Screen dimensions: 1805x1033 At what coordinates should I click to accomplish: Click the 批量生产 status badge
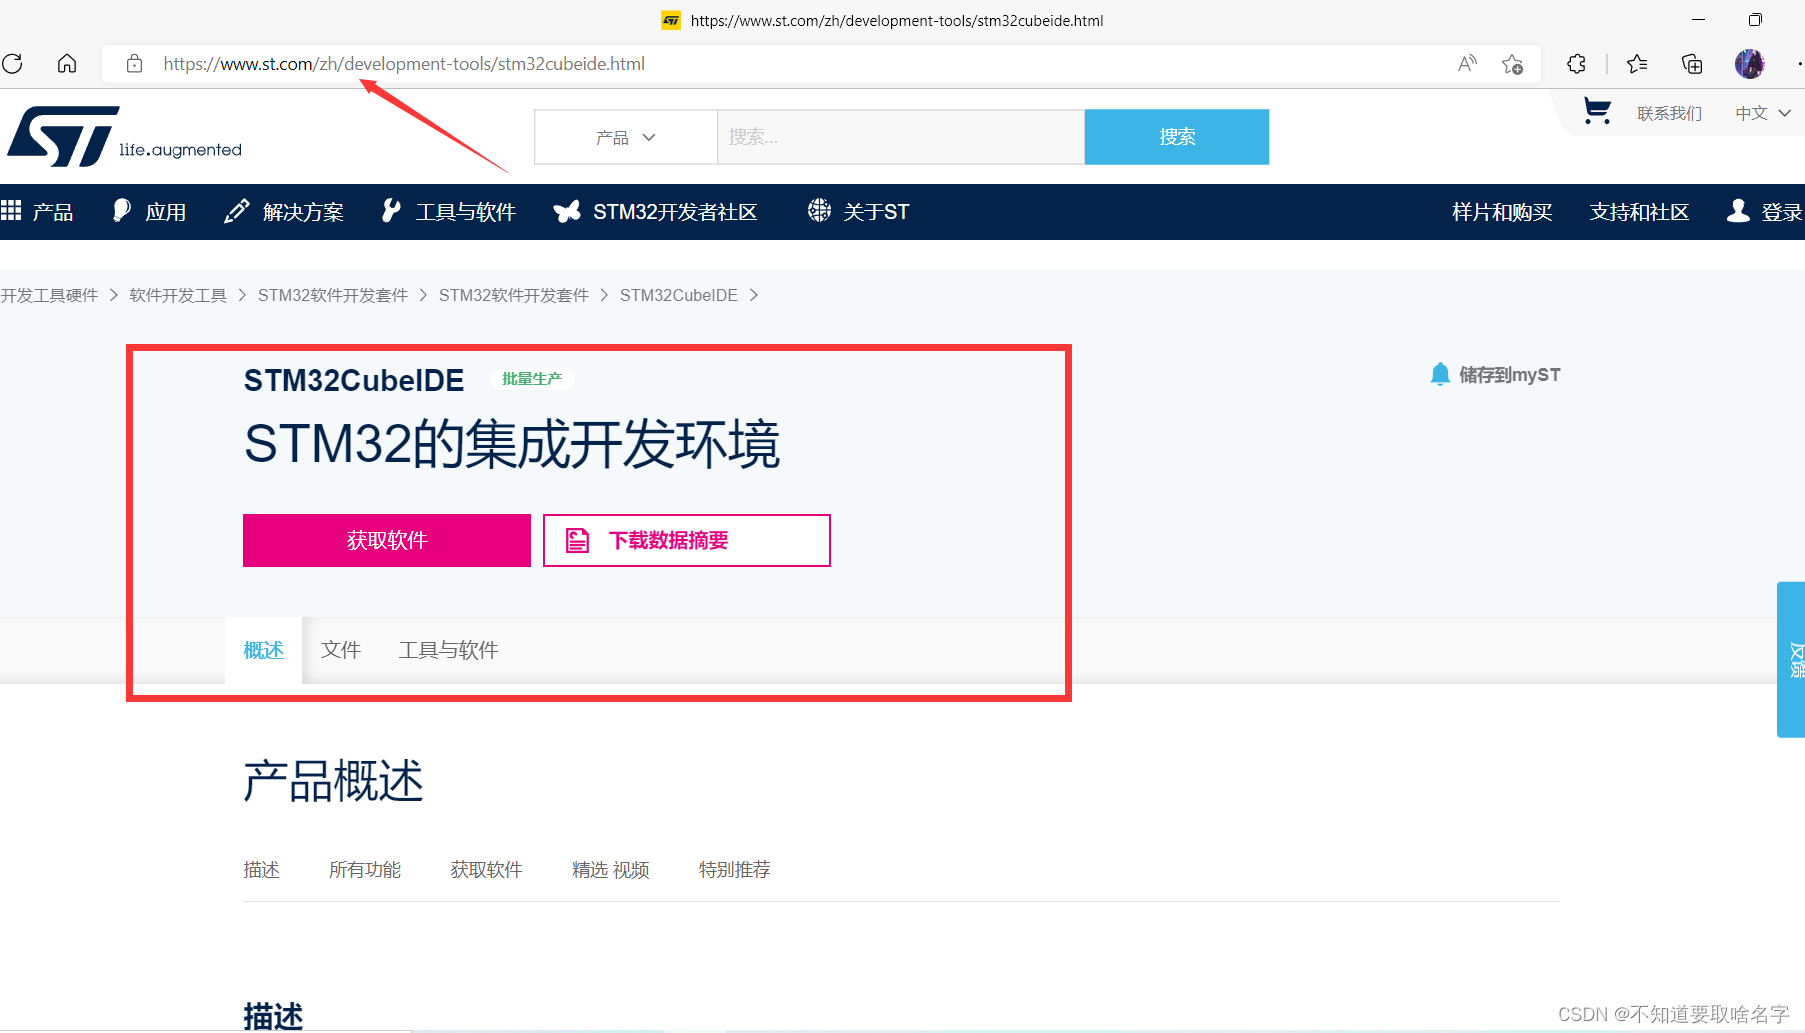(x=532, y=379)
